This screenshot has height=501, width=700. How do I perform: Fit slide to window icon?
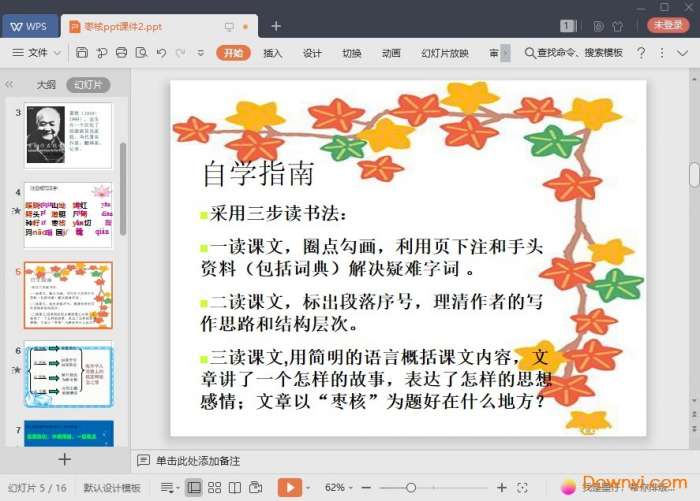(522, 488)
